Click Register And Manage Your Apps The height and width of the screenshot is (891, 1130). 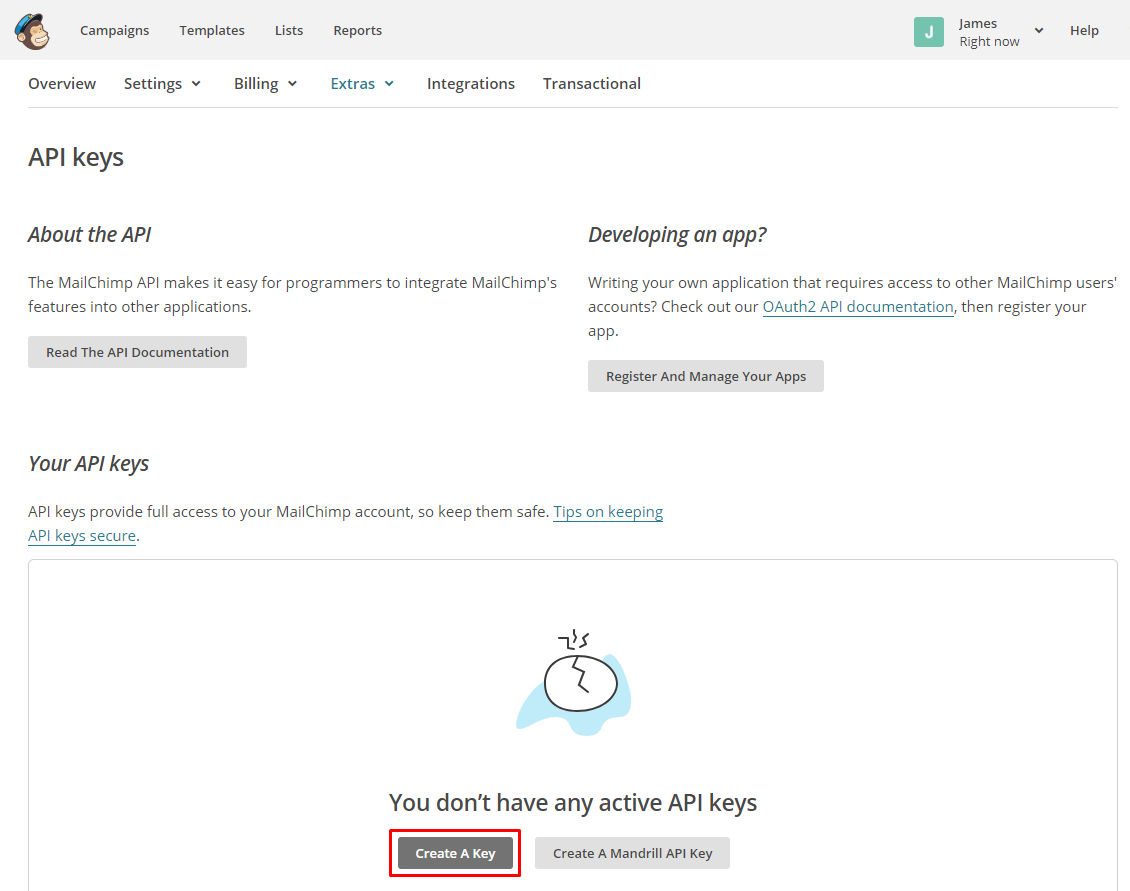(x=706, y=376)
